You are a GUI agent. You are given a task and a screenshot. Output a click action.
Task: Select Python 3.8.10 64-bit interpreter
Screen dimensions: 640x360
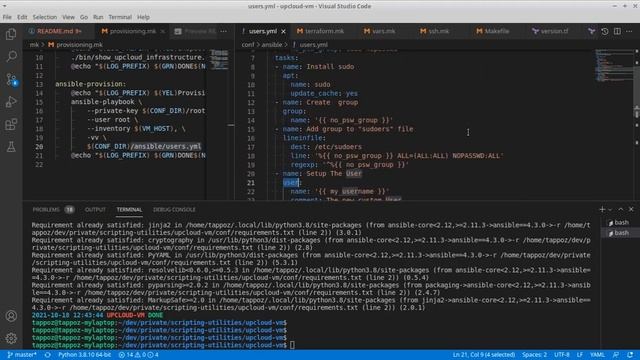click(x=84, y=355)
